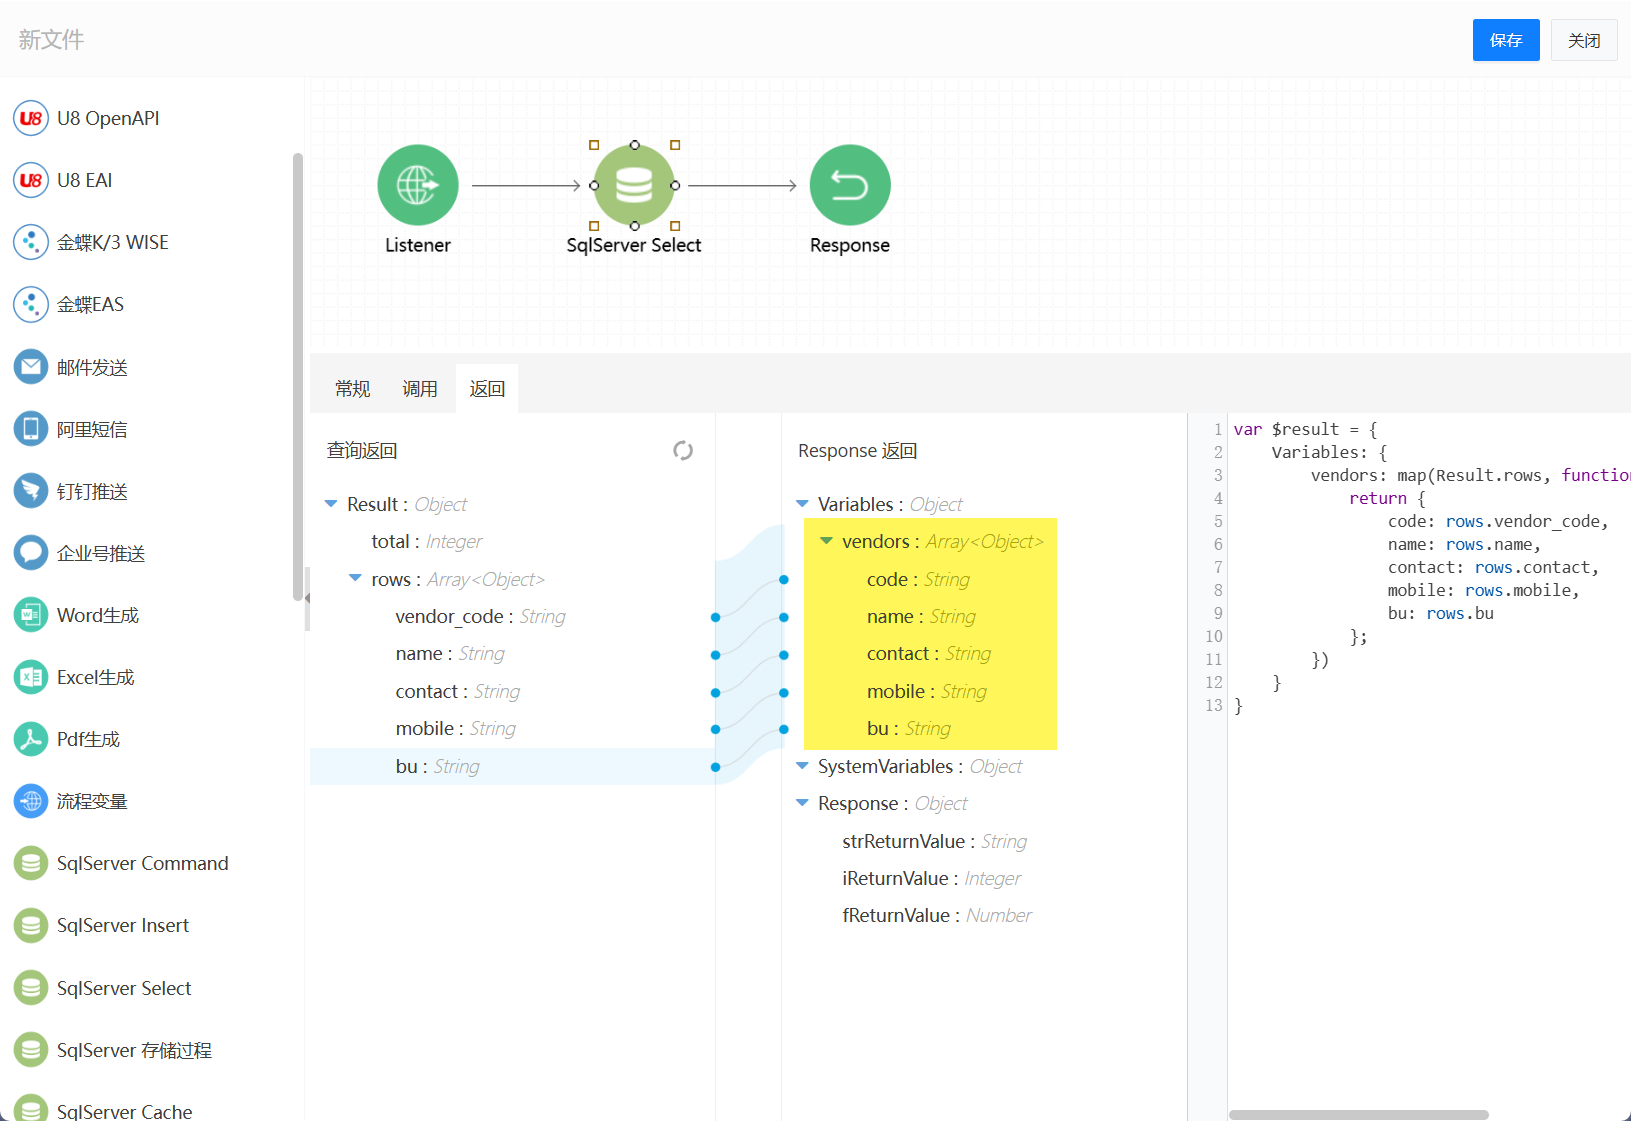
Task: Select the 钉钉推送 component icon
Action: [31, 491]
